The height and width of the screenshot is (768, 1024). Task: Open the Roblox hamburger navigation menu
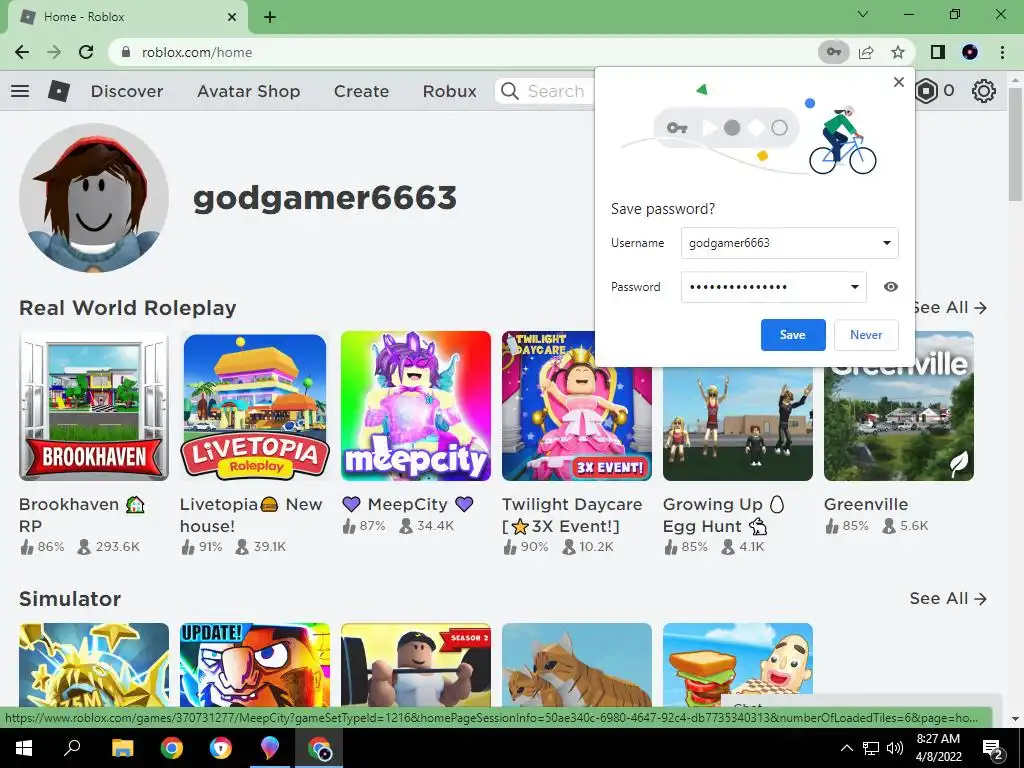(x=20, y=91)
